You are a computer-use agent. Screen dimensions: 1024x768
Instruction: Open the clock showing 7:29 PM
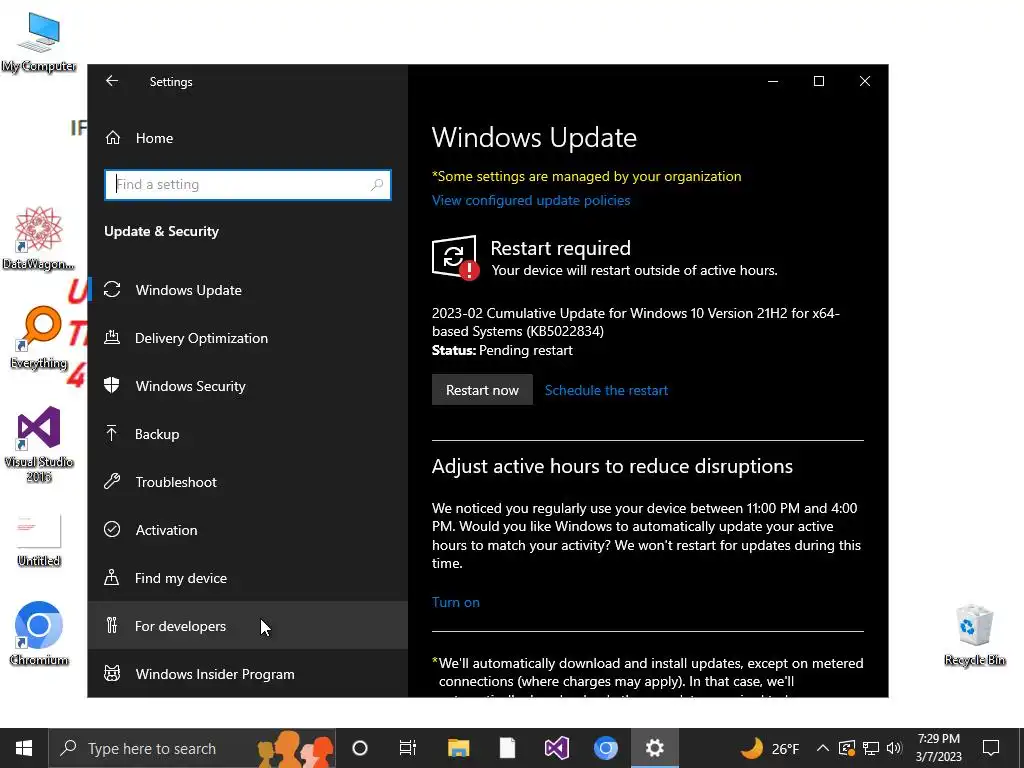click(x=938, y=748)
